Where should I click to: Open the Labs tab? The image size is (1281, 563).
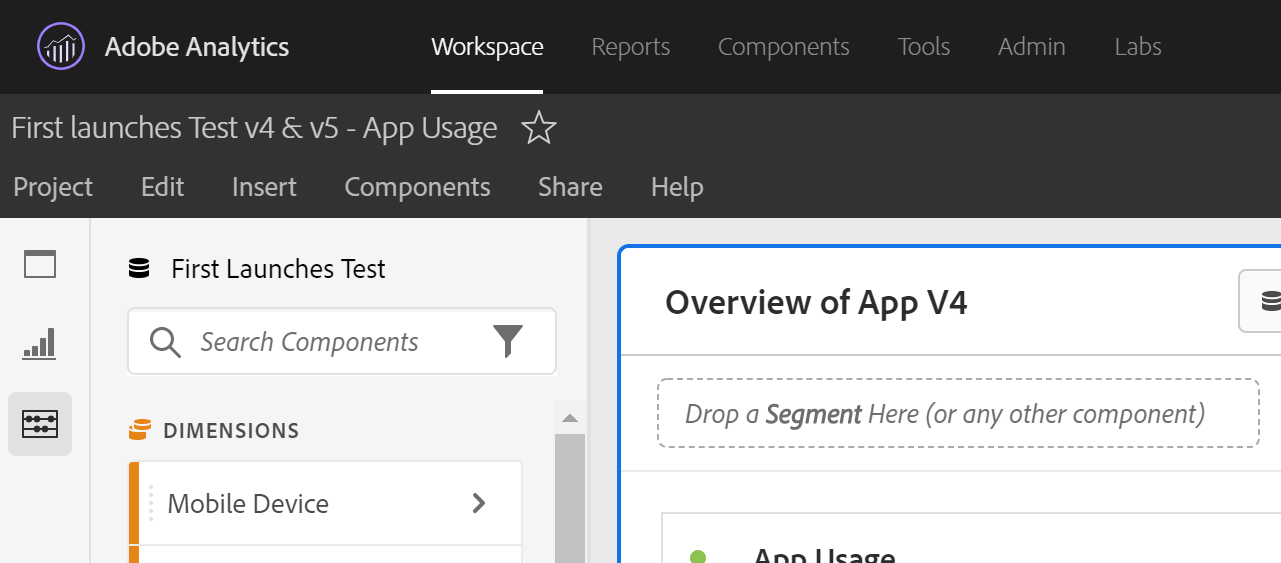pyautogui.click(x=1137, y=47)
